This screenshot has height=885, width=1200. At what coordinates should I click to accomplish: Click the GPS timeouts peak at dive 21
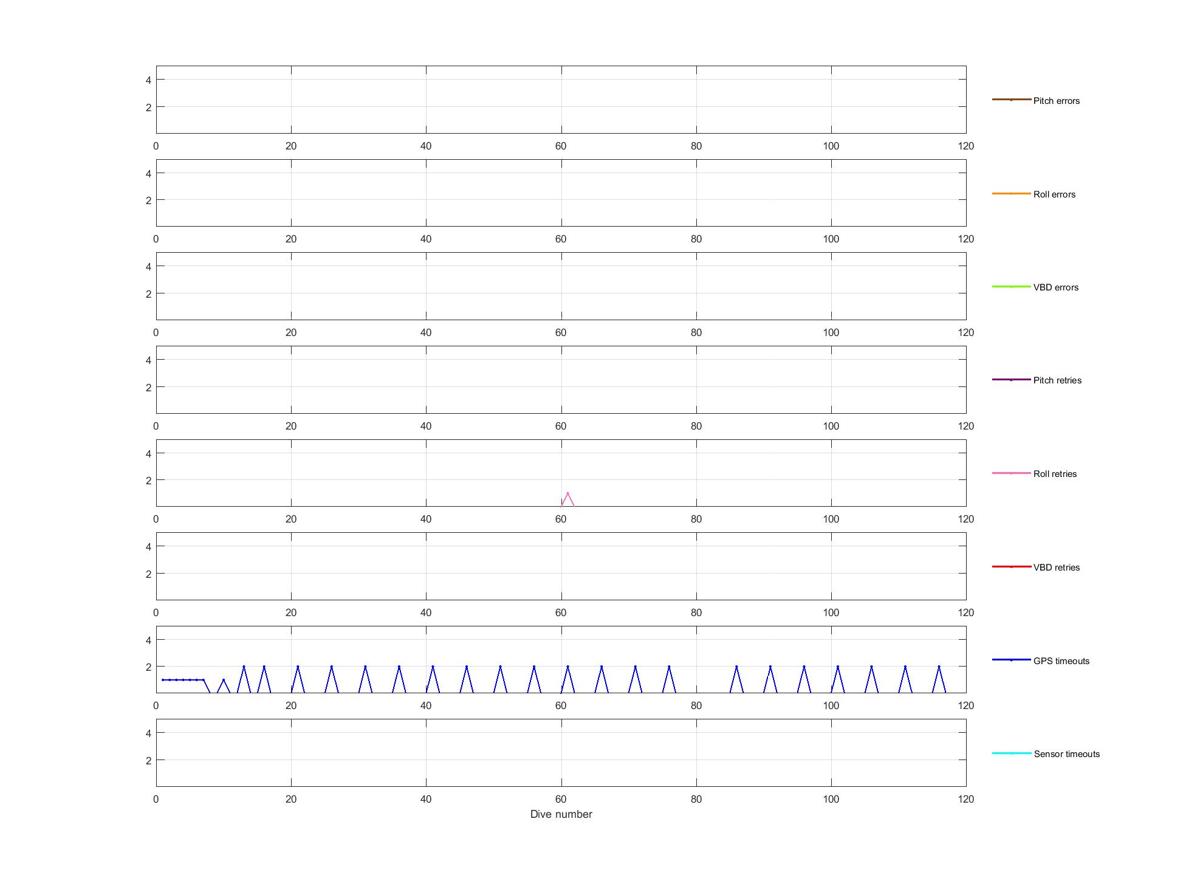tap(297, 667)
